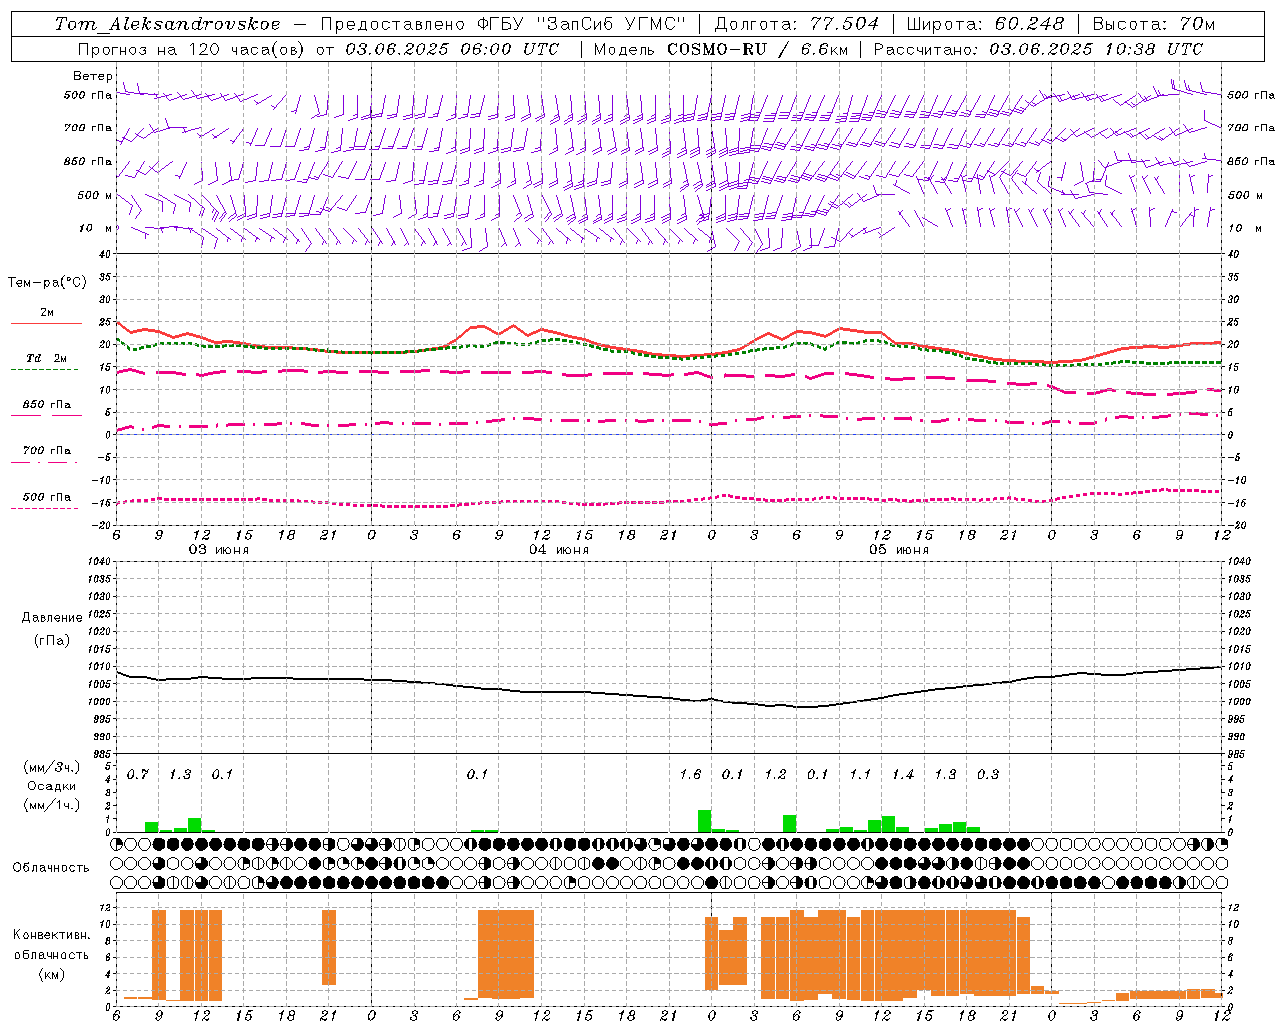This screenshot has width=1280, height=1024.
Task: Click the latitude value Широта: 60.248
Action: (985, 24)
